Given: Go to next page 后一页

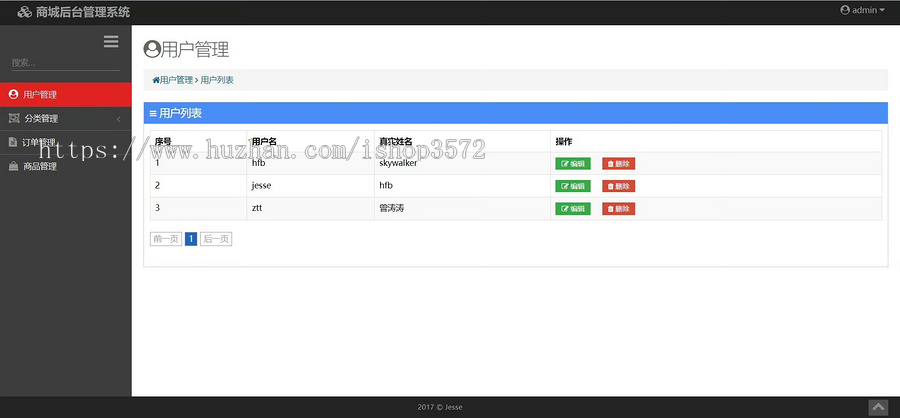Looking at the screenshot, I should (x=216, y=239).
